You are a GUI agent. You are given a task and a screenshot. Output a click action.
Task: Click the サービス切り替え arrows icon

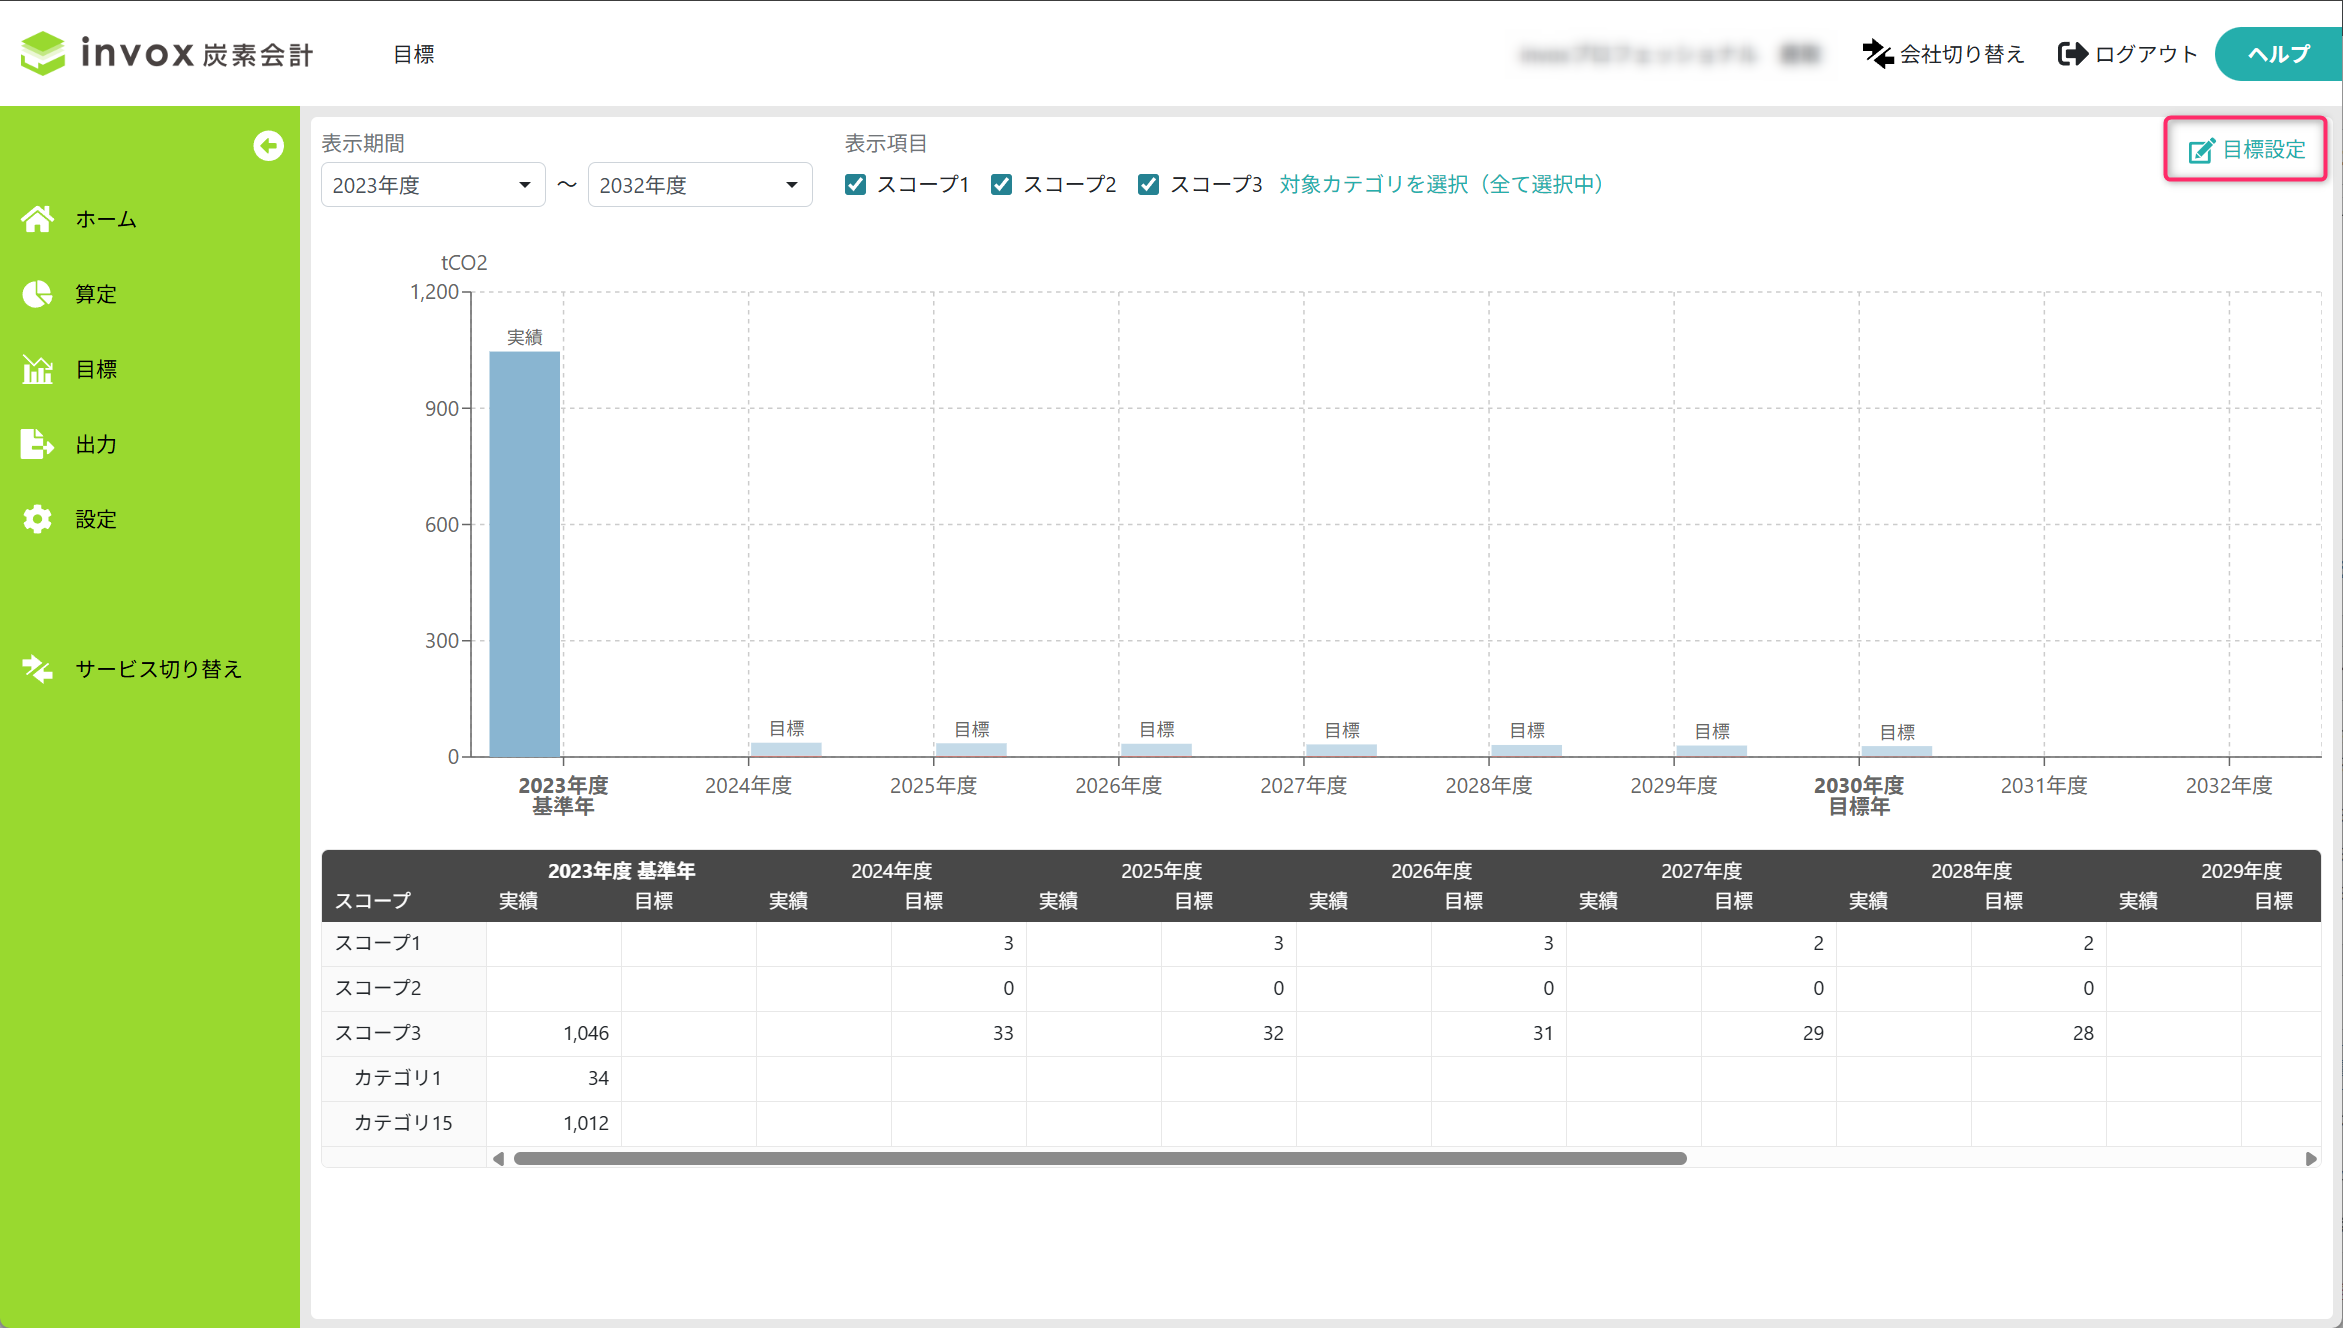tap(38, 669)
